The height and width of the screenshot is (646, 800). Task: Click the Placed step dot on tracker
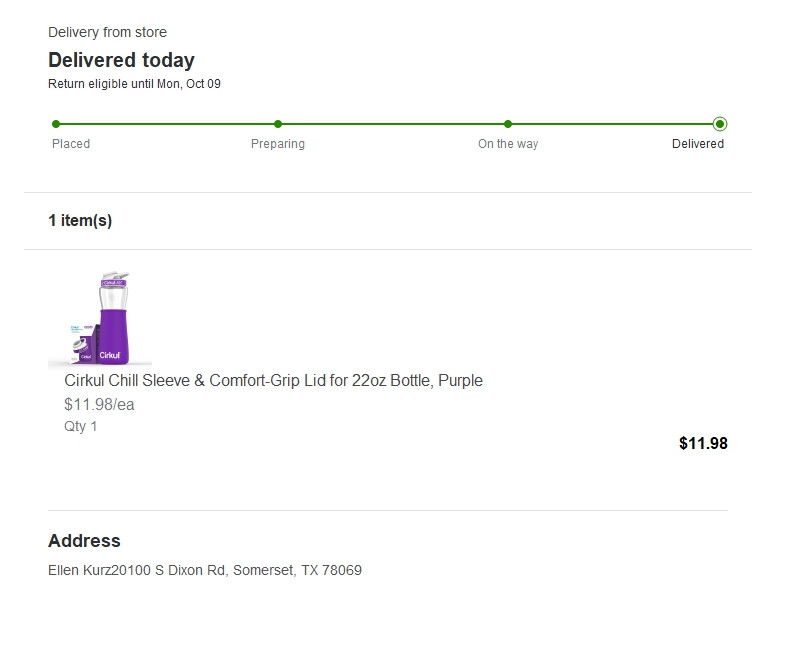[x=56, y=124]
